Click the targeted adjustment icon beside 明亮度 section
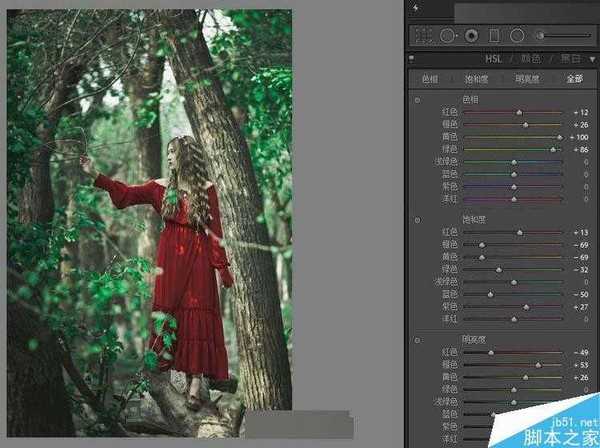This screenshot has height=448, width=600. pos(417,340)
